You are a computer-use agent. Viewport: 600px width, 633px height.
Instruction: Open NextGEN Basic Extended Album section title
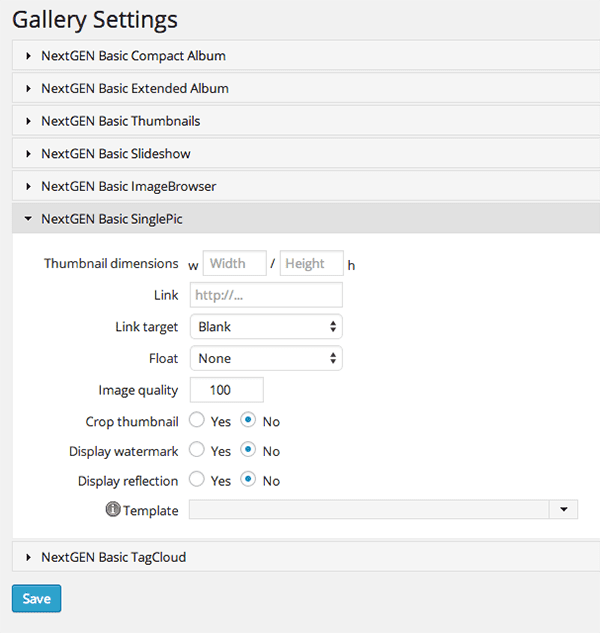point(135,88)
